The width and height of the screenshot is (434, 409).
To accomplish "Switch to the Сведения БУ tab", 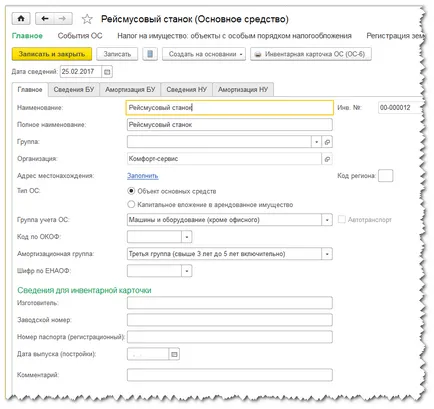I will click(x=74, y=90).
